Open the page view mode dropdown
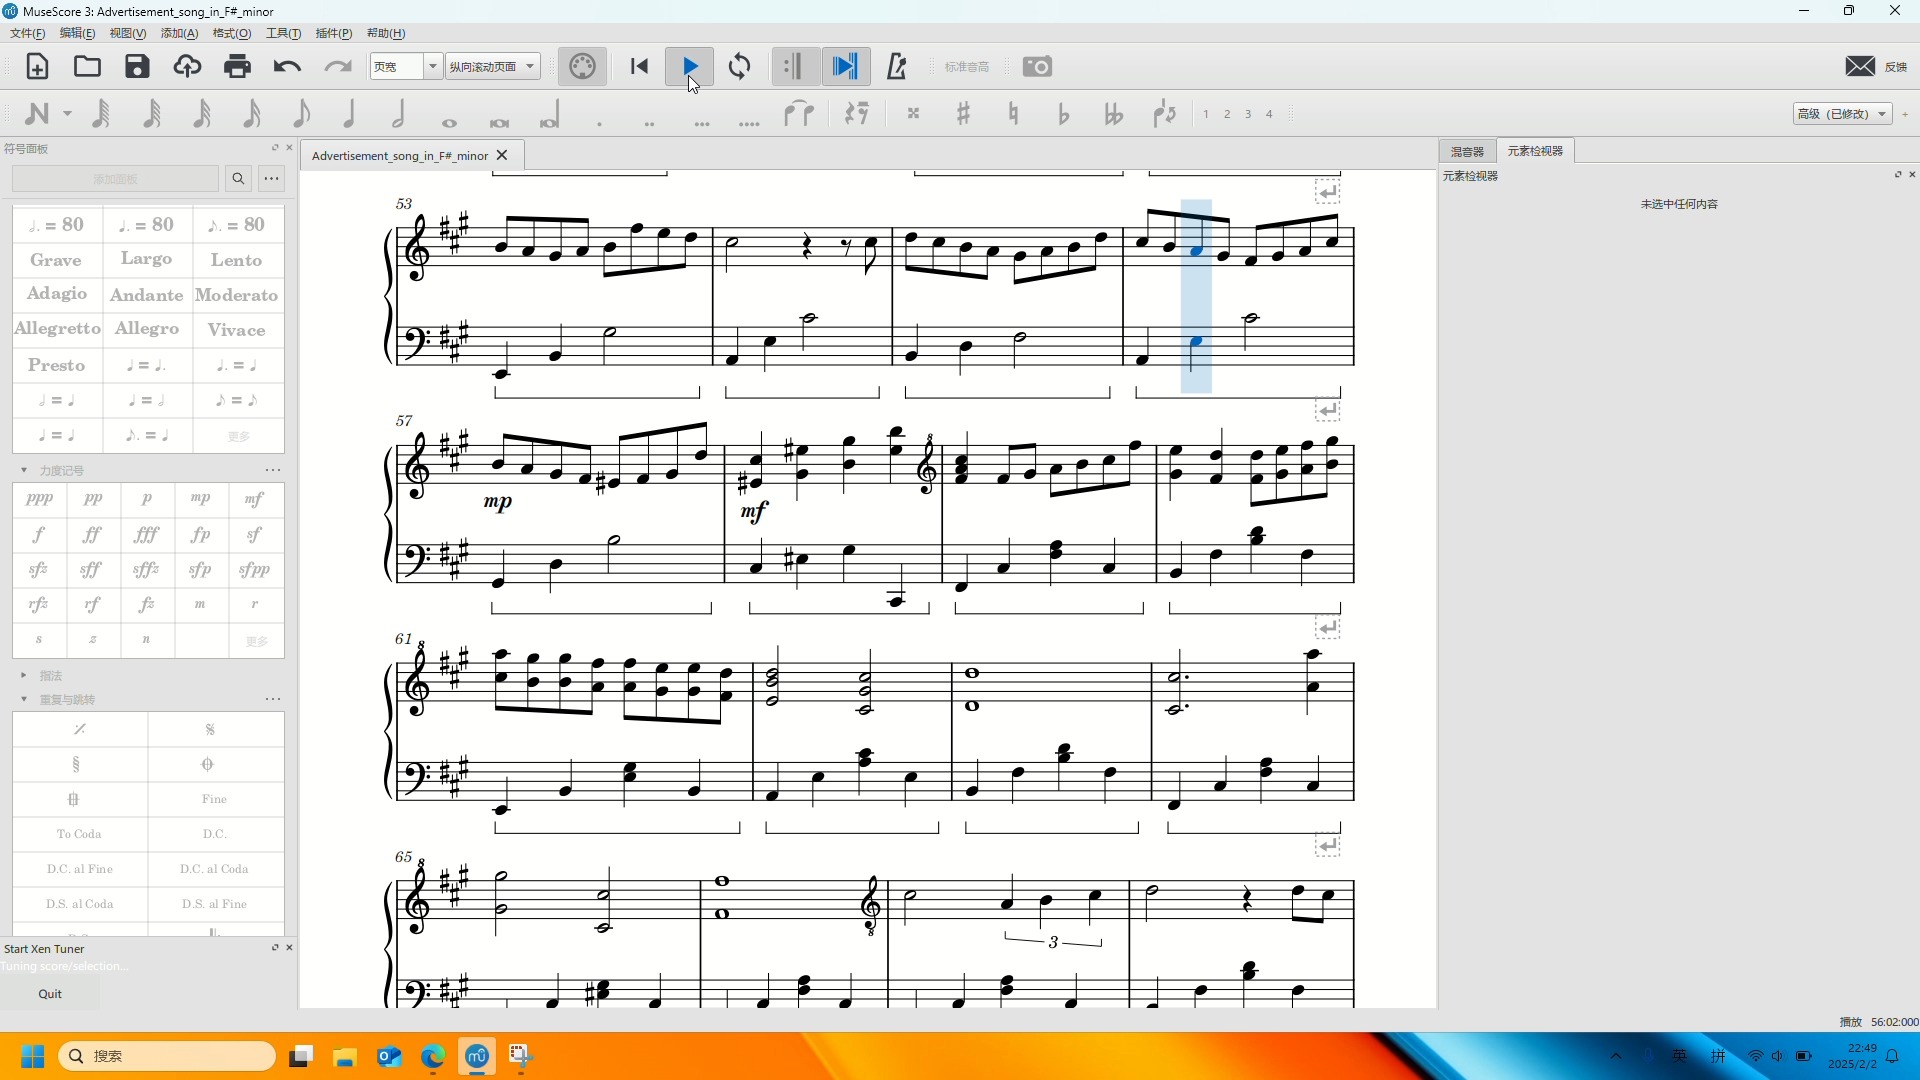The height and width of the screenshot is (1080, 1920). (493, 67)
